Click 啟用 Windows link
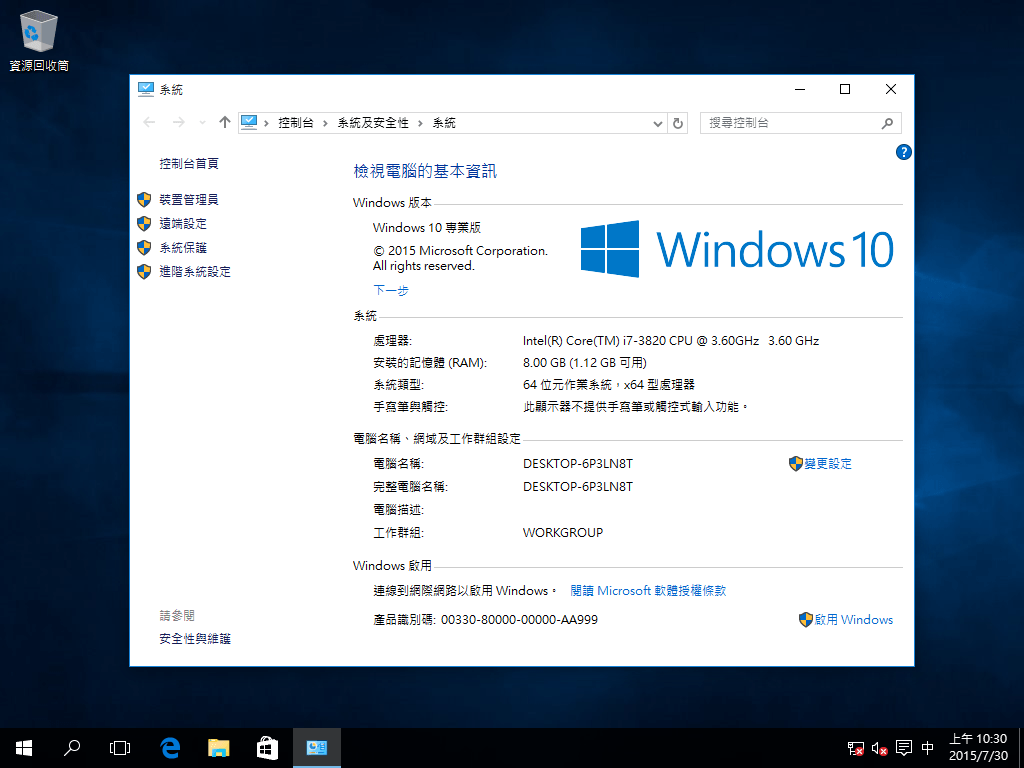This screenshot has height=768, width=1024. (x=854, y=620)
